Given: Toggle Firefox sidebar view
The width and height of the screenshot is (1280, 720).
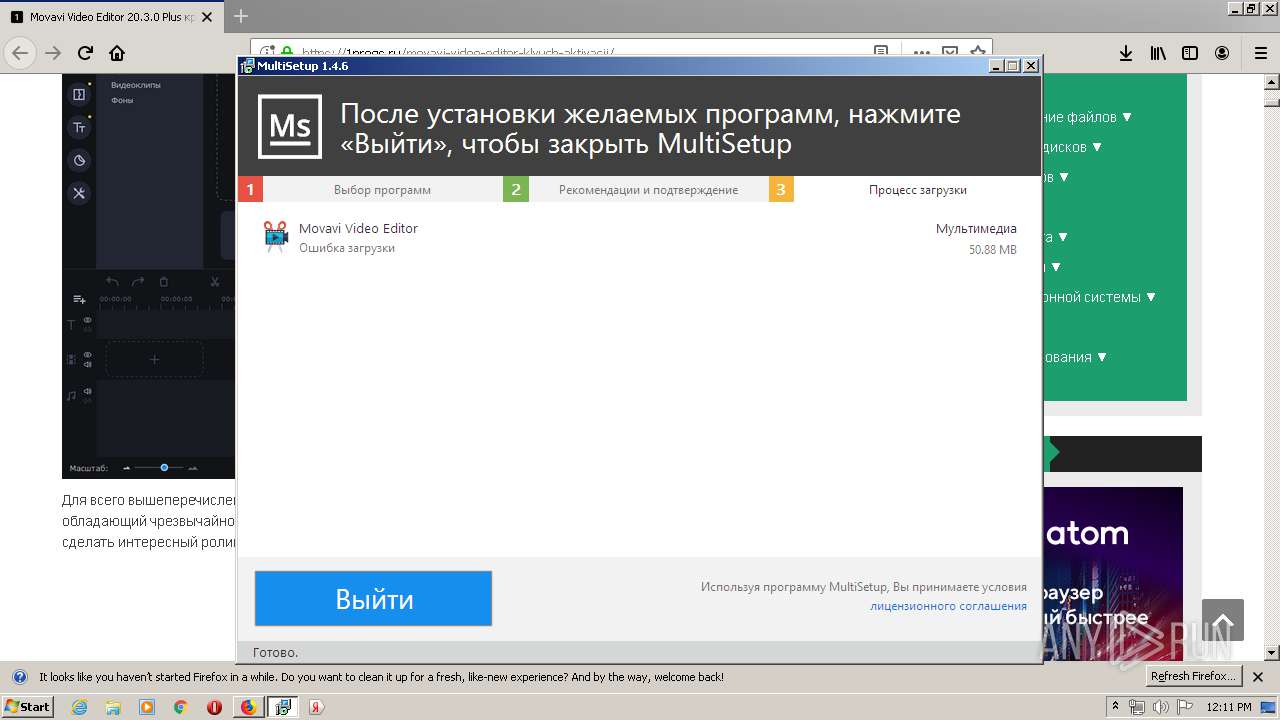Looking at the screenshot, I should [1190, 53].
